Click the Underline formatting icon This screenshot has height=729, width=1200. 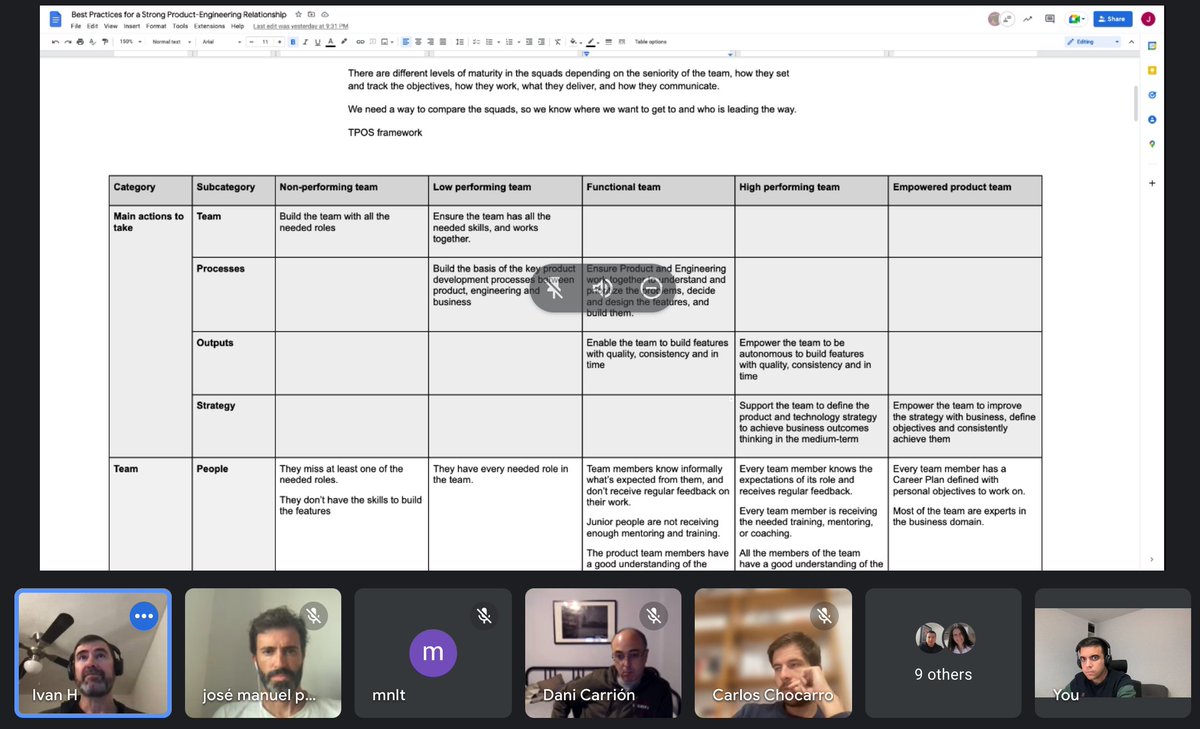click(318, 42)
